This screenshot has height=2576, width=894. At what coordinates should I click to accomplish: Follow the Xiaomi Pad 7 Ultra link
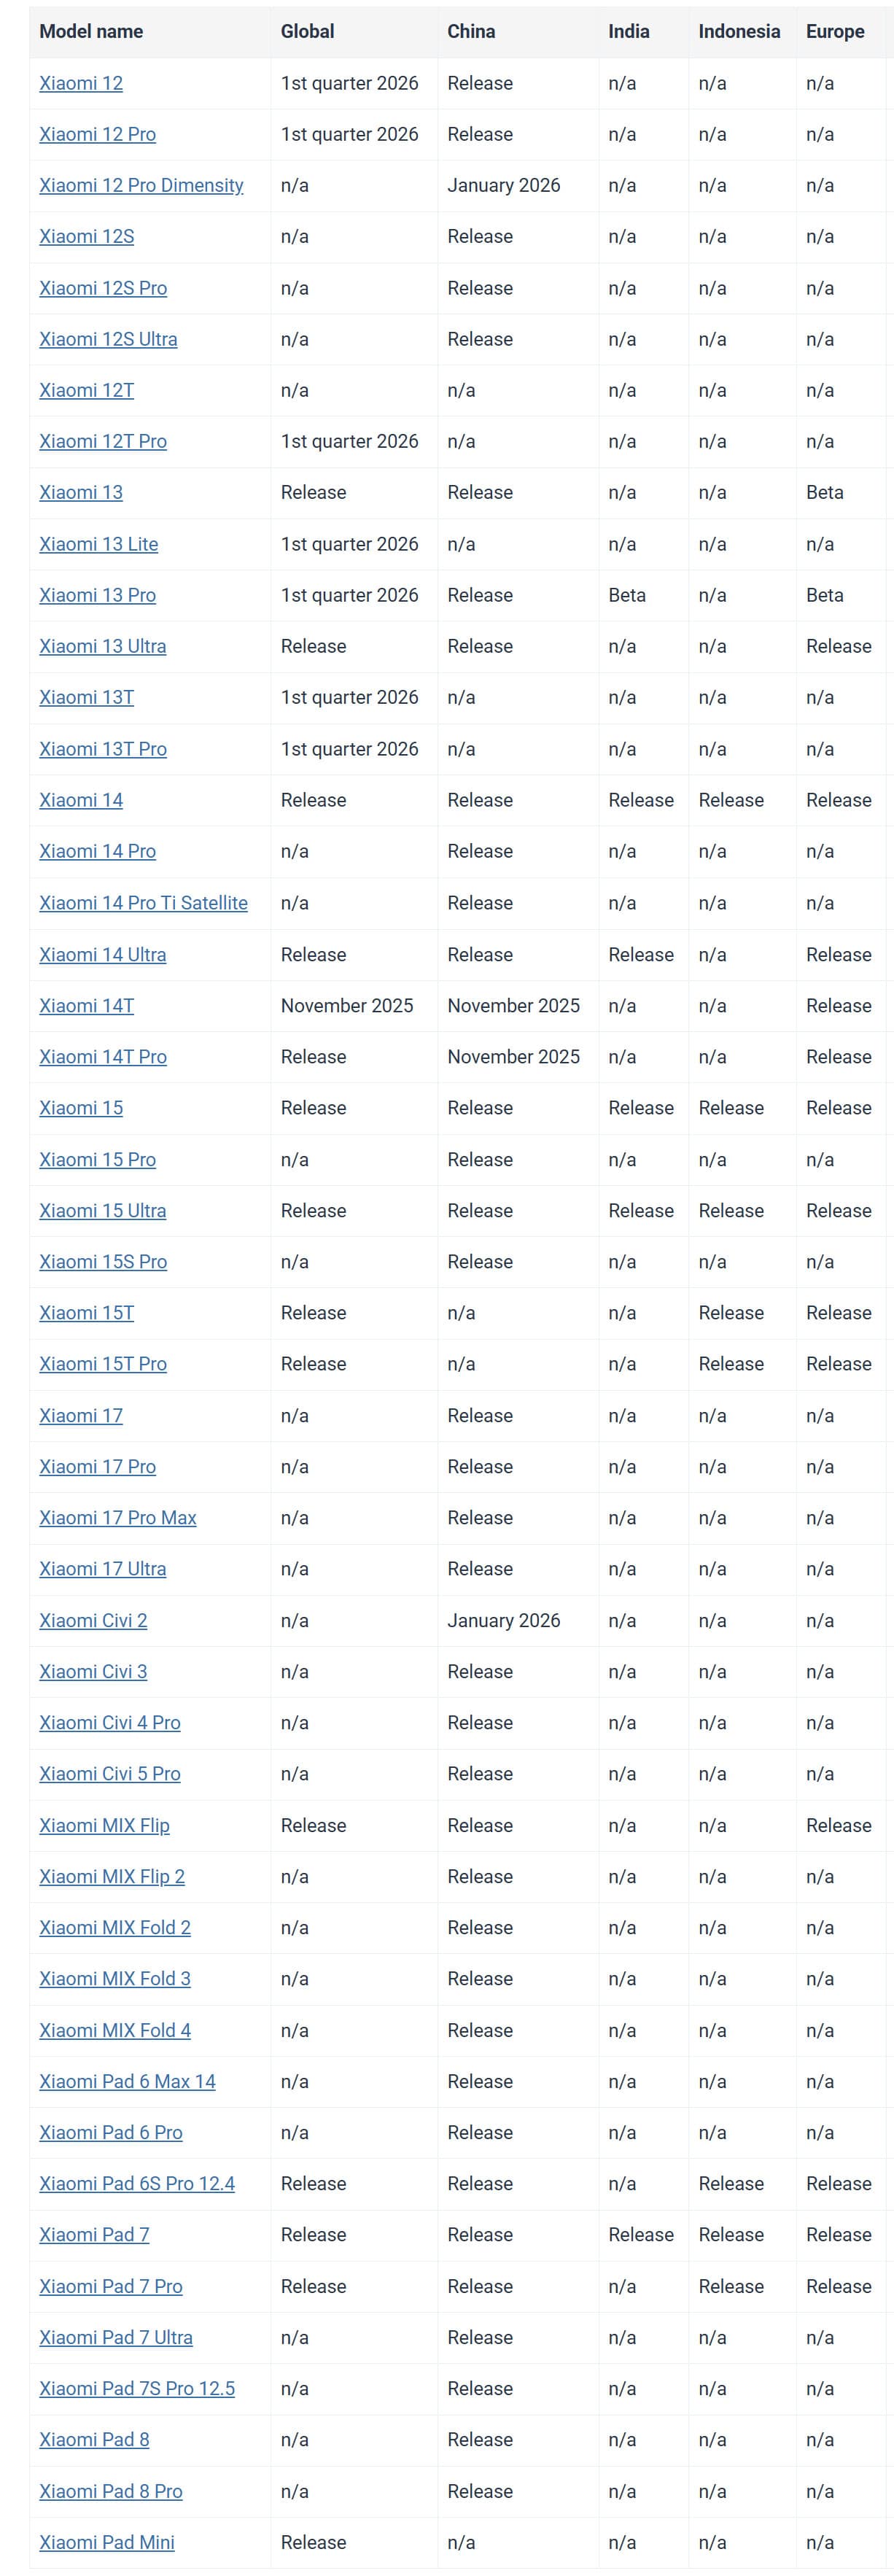[x=115, y=2338]
